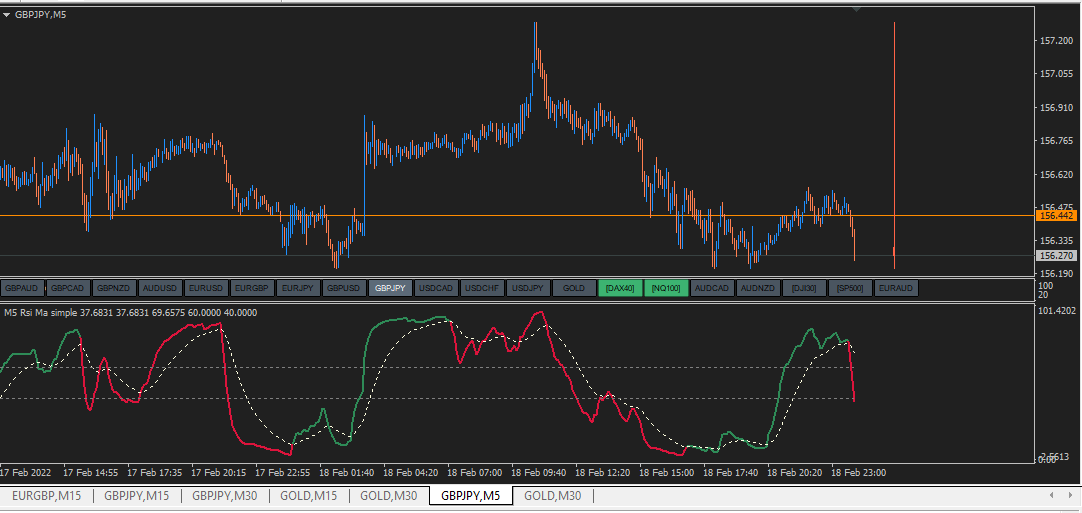Image resolution: width=1082 pixels, height=513 pixels.
Task: Open AUDUSD from symbol buttons
Action: 161,288
